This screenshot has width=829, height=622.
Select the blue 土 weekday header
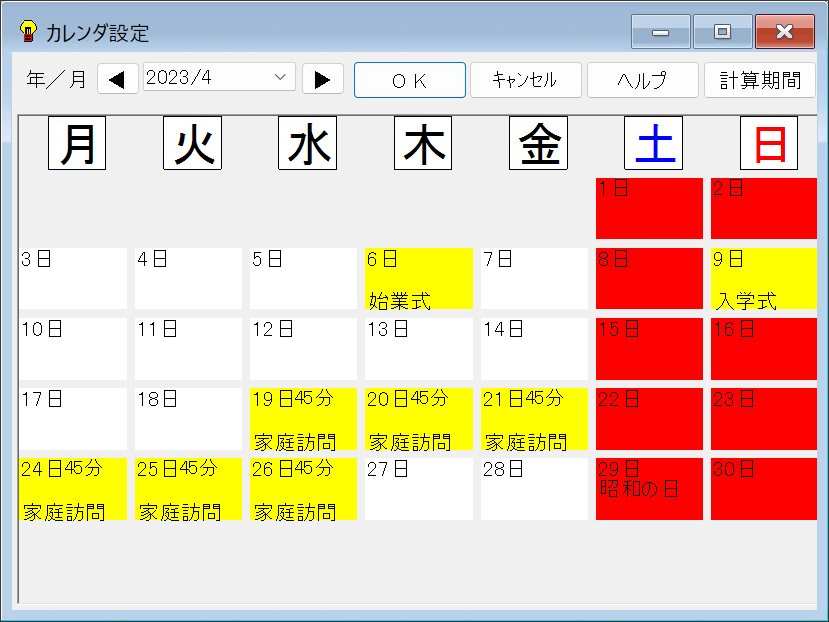653,143
